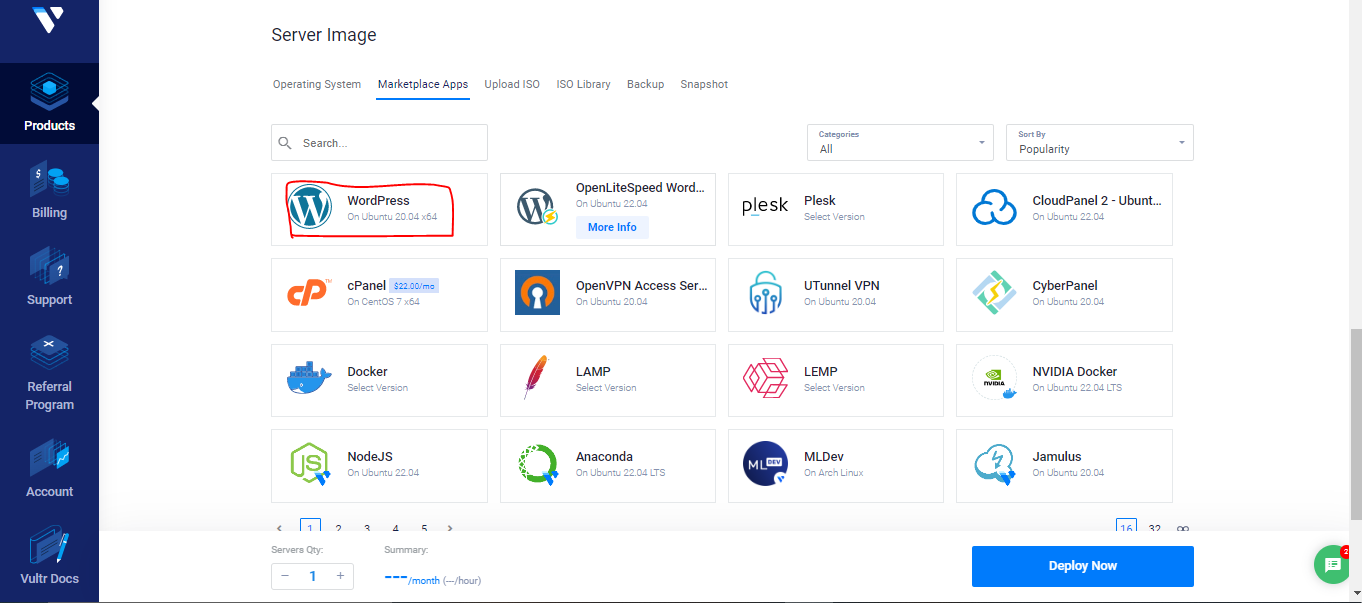
Task: Open the live chat bubble icon
Action: point(1332,565)
